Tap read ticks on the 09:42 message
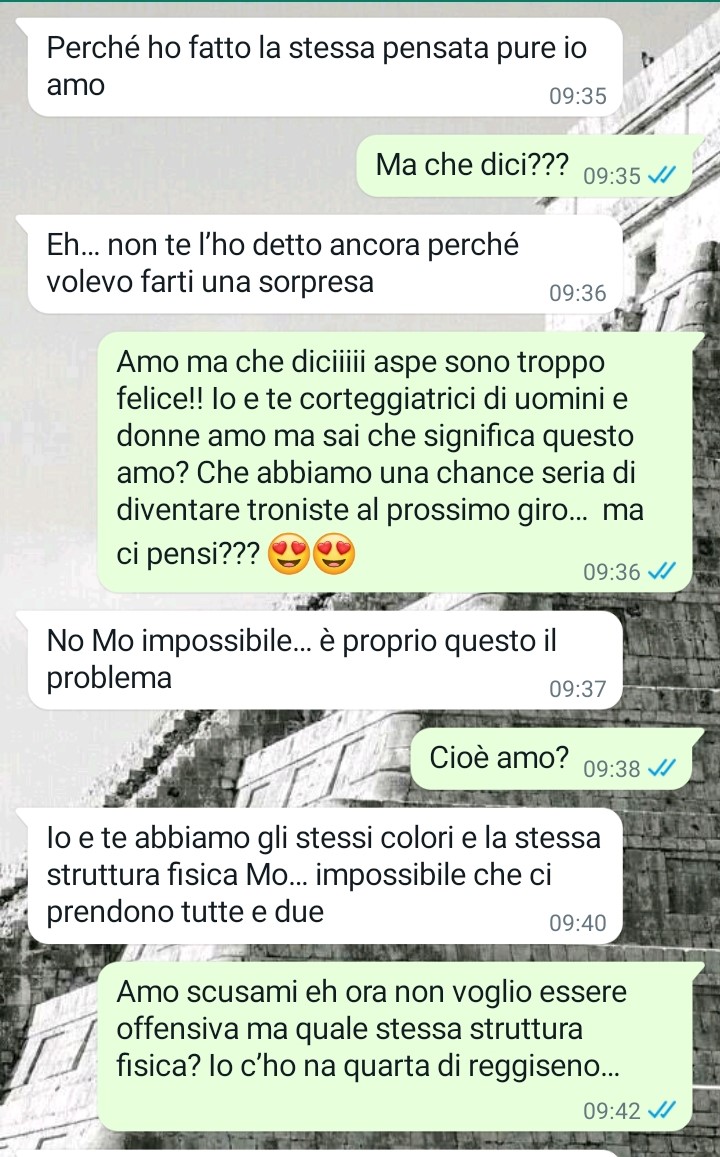Image resolution: width=720 pixels, height=1157 pixels. point(662,1110)
